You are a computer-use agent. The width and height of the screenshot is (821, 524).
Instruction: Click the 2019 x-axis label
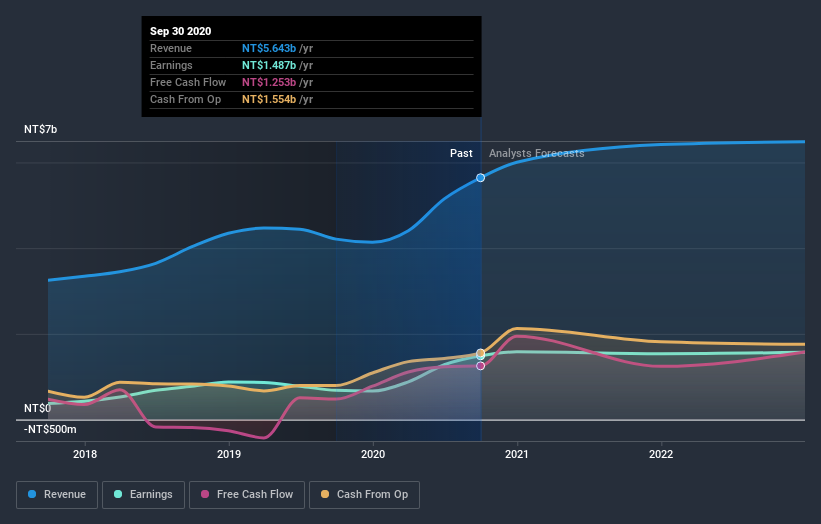pyautogui.click(x=229, y=454)
